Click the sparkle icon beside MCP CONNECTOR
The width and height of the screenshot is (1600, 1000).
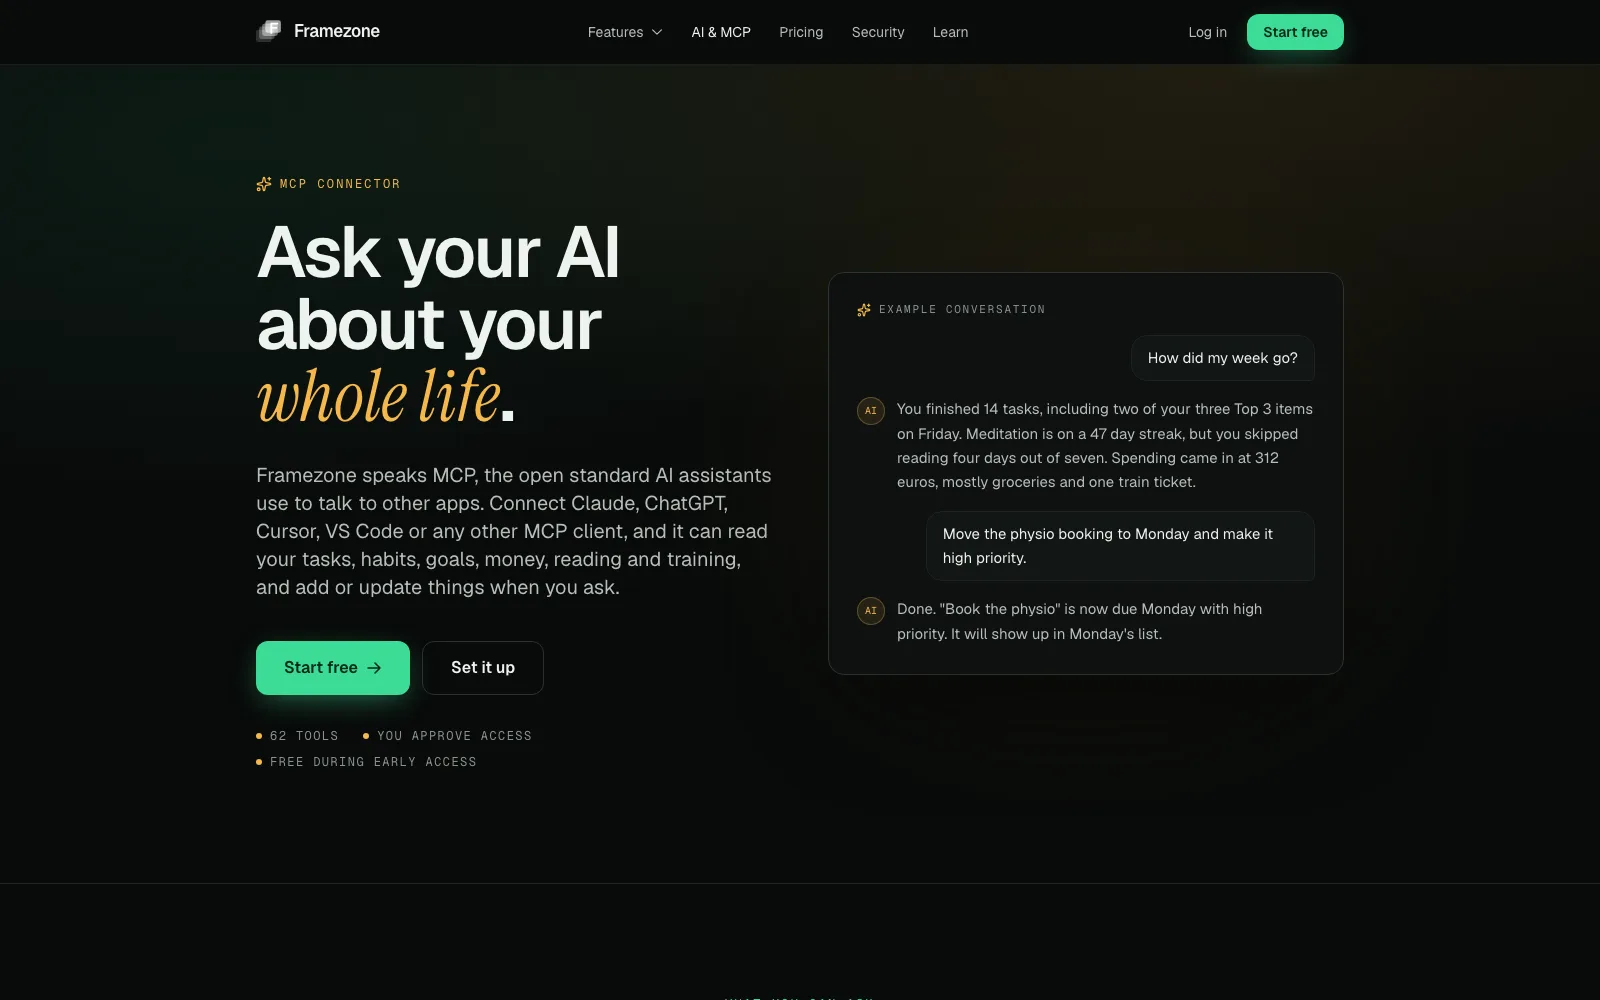coord(264,184)
